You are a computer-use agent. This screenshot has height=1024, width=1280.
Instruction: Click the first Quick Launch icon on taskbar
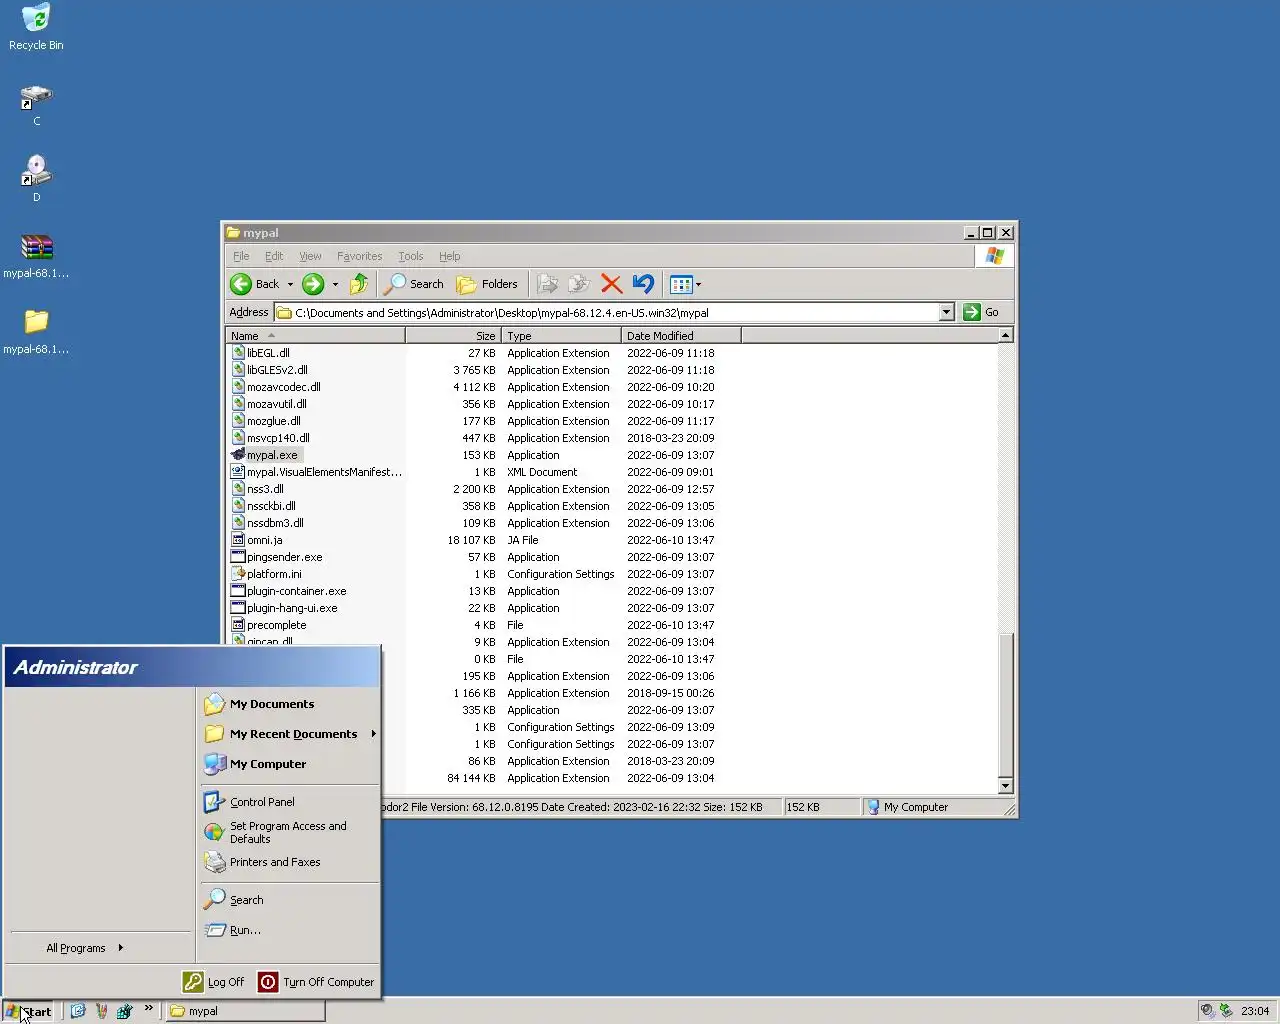coord(78,1011)
